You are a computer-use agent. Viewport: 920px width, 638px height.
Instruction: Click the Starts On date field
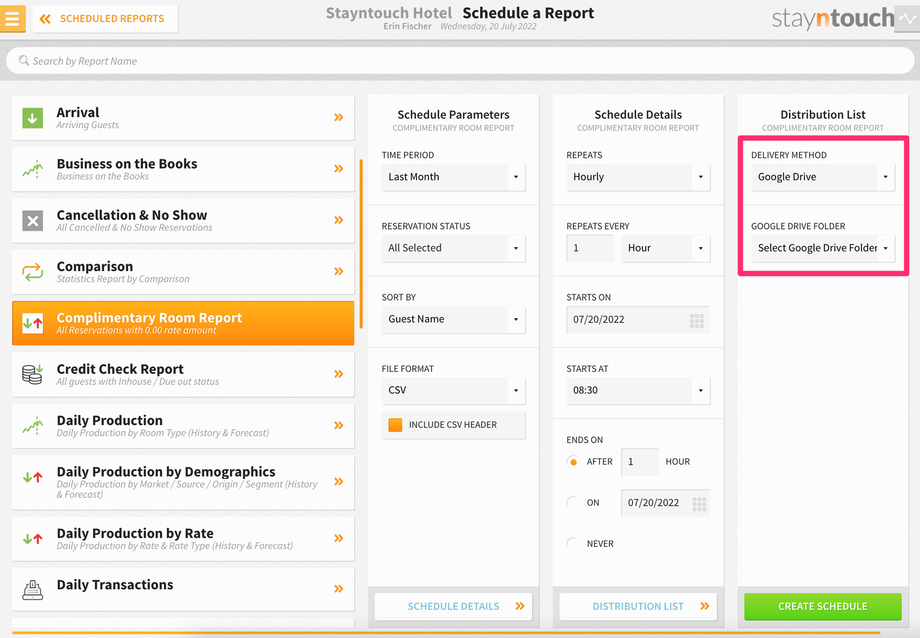pos(638,319)
